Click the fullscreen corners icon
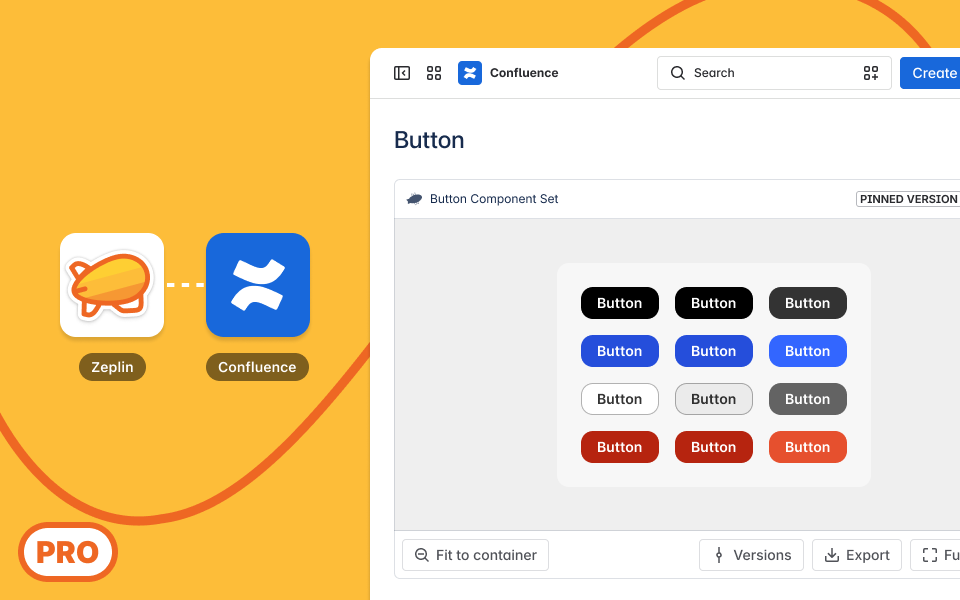Viewport: 960px width, 600px height. click(x=929, y=555)
